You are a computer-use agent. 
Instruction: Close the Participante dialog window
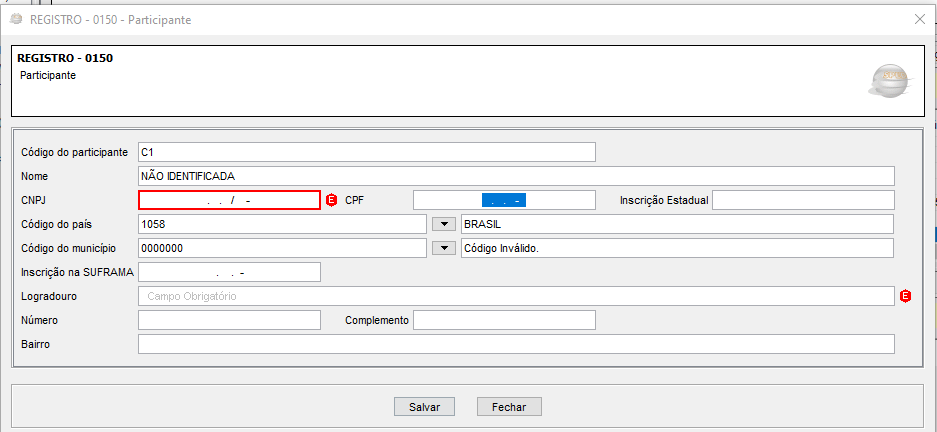[919, 19]
